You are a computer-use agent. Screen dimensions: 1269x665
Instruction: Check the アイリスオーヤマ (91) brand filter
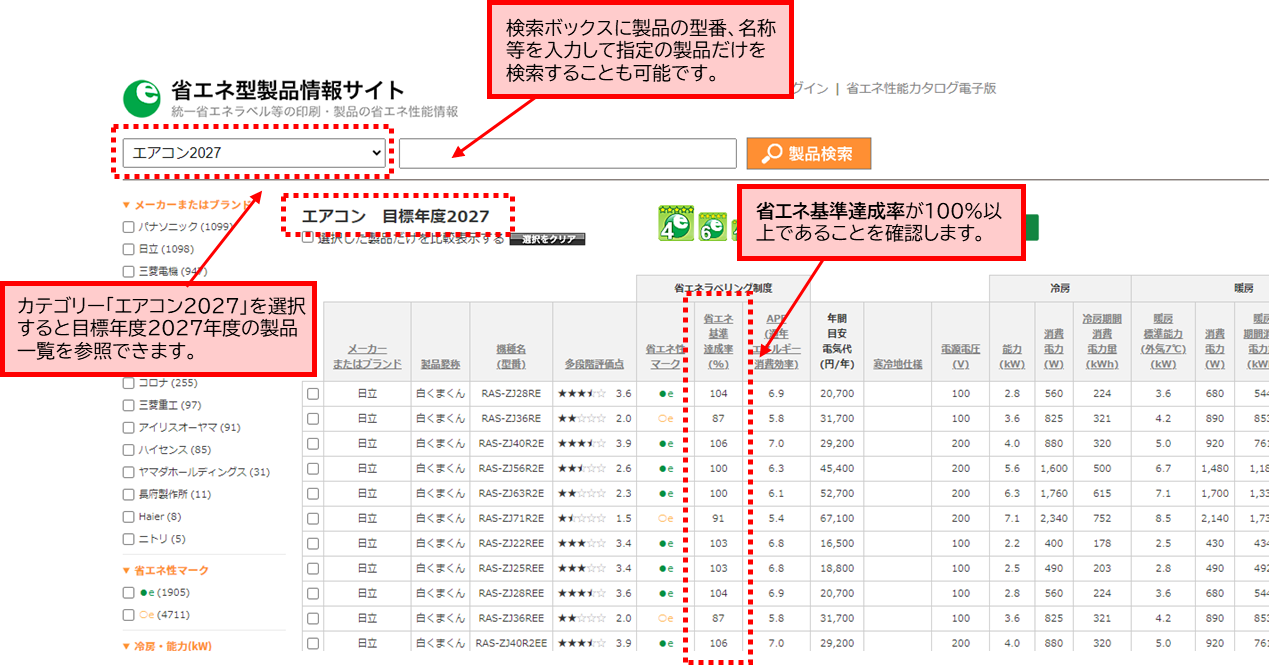[128, 427]
